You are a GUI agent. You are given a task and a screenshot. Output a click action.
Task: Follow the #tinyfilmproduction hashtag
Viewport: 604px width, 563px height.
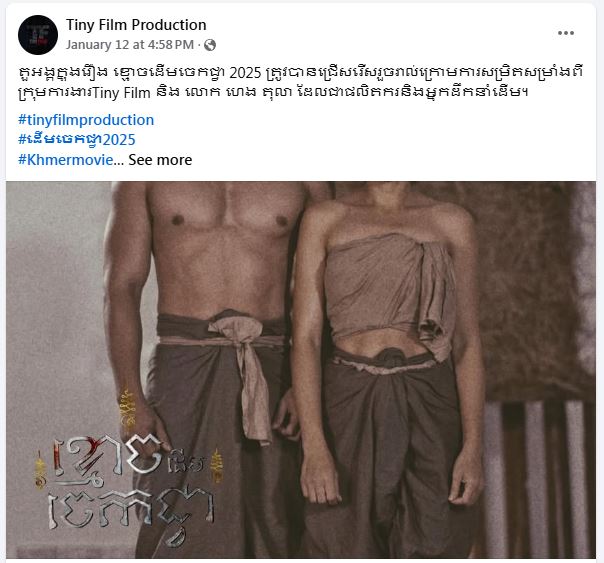(86, 120)
